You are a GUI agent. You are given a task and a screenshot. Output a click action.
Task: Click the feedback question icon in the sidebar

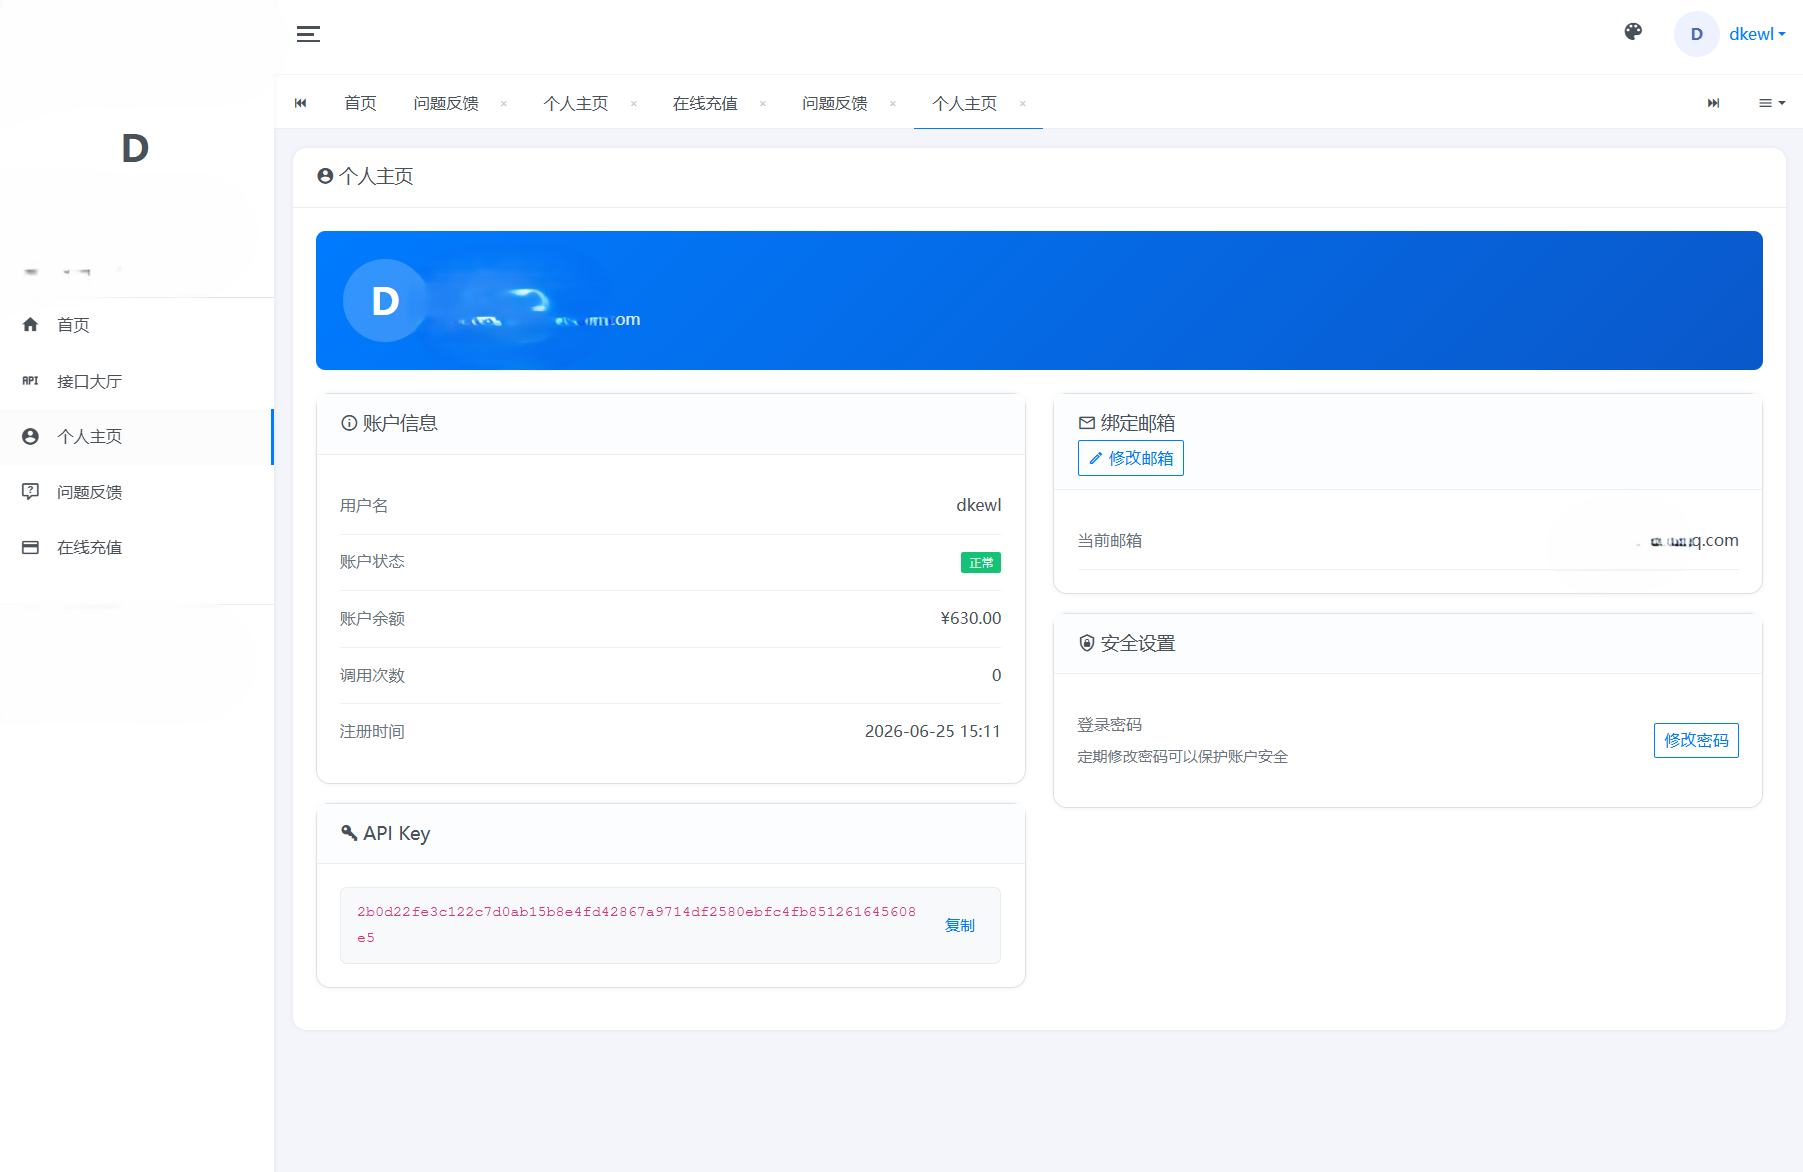(30, 491)
